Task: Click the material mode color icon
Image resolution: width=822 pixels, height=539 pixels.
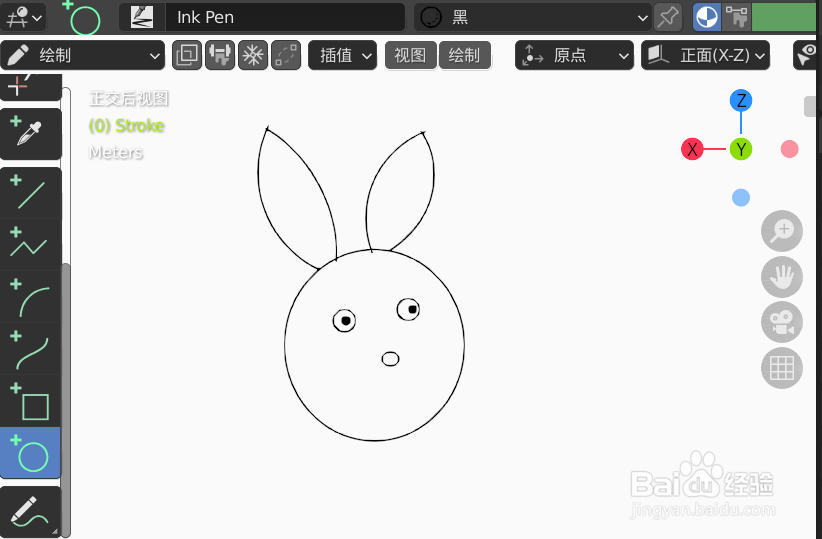Action: coord(707,17)
